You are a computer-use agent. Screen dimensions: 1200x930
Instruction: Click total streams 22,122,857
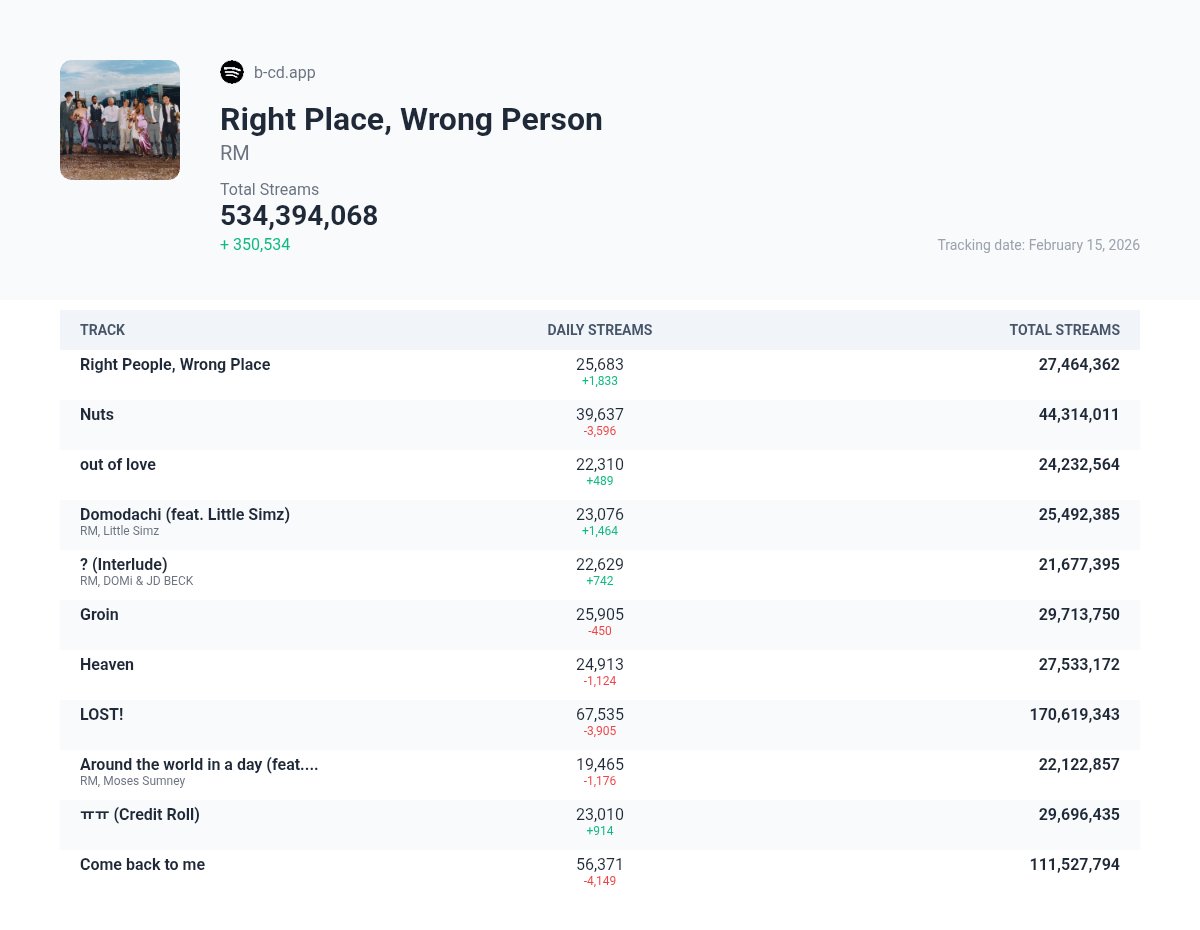click(x=1079, y=765)
